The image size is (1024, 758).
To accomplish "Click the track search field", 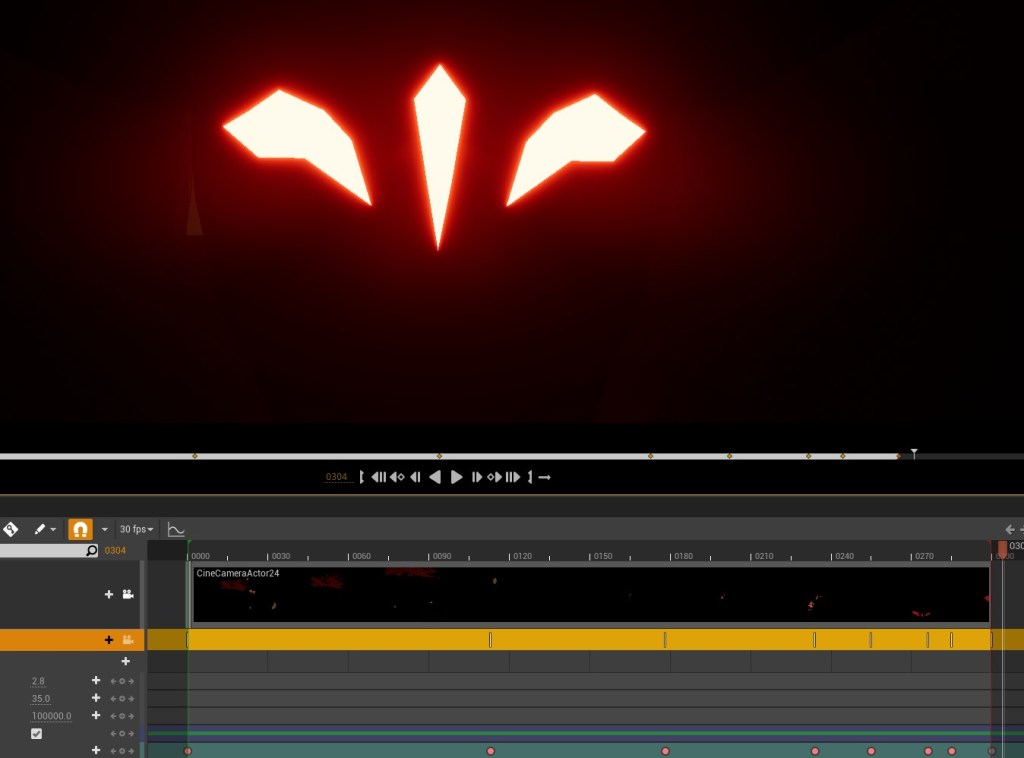I will pyautogui.click(x=45, y=550).
